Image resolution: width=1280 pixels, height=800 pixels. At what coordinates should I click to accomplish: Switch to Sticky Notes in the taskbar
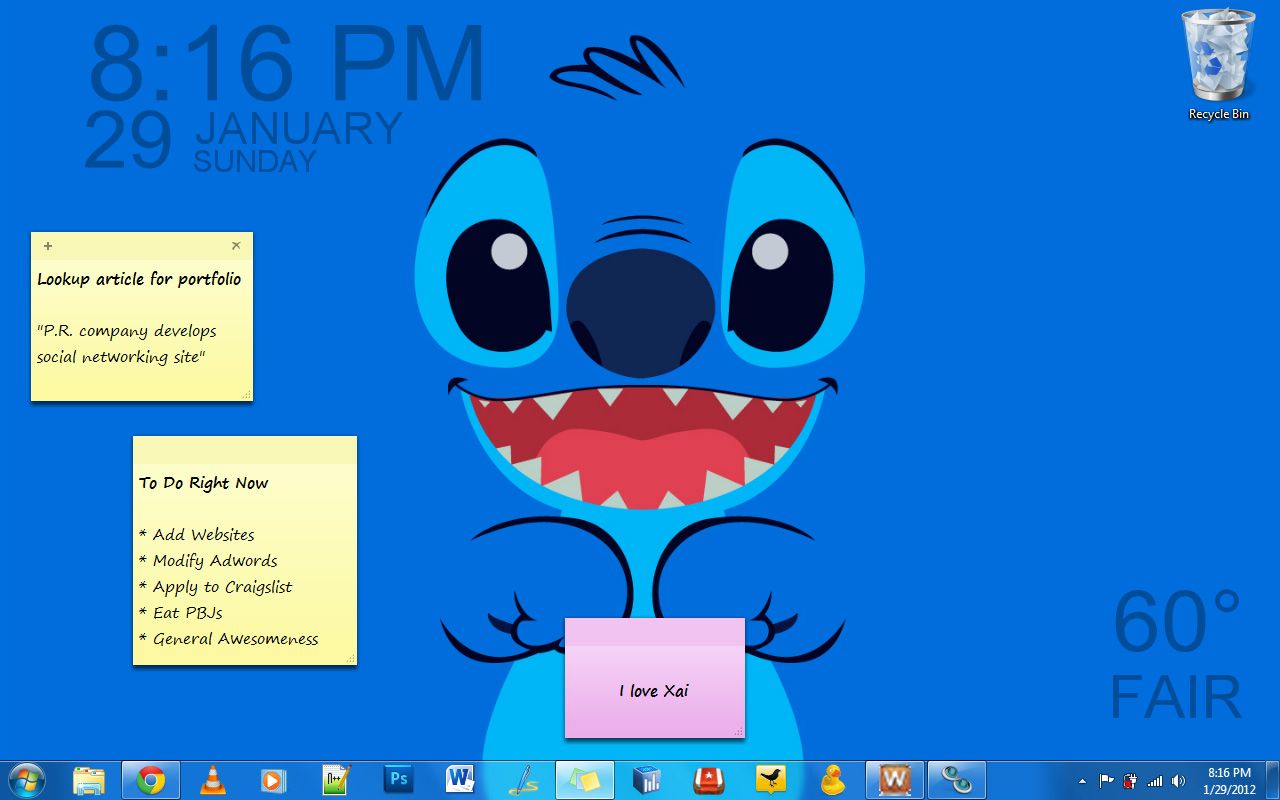[x=585, y=779]
